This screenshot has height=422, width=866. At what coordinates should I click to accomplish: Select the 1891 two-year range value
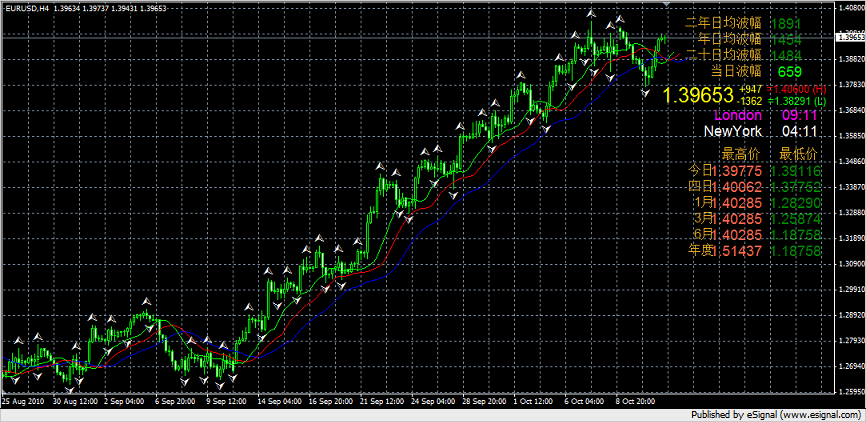pyautogui.click(x=786, y=24)
